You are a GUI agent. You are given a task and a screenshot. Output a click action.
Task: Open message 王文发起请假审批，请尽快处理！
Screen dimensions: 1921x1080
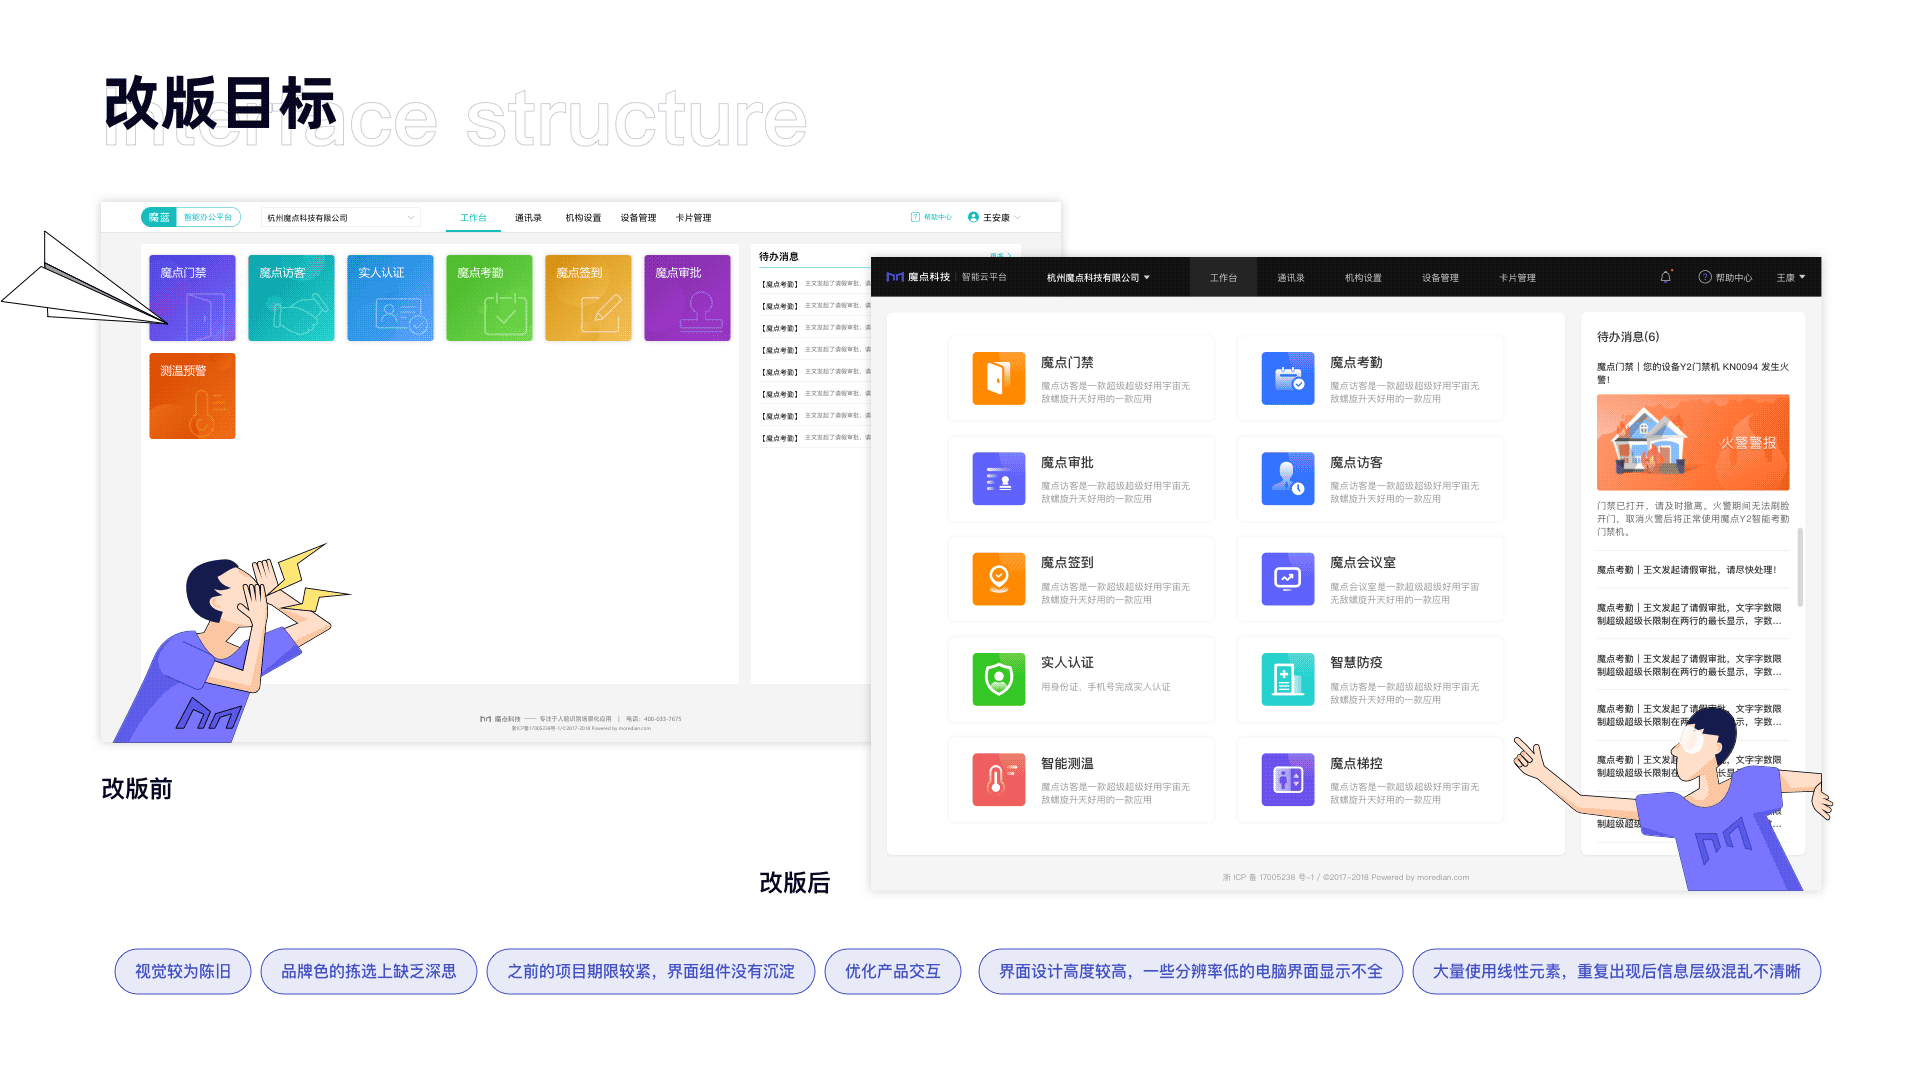click(x=1686, y=569)
